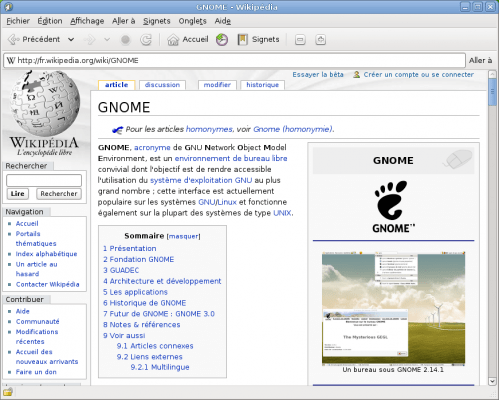
Task: Click the GNOME foot logo image
Action: click(x=393, y=207)
